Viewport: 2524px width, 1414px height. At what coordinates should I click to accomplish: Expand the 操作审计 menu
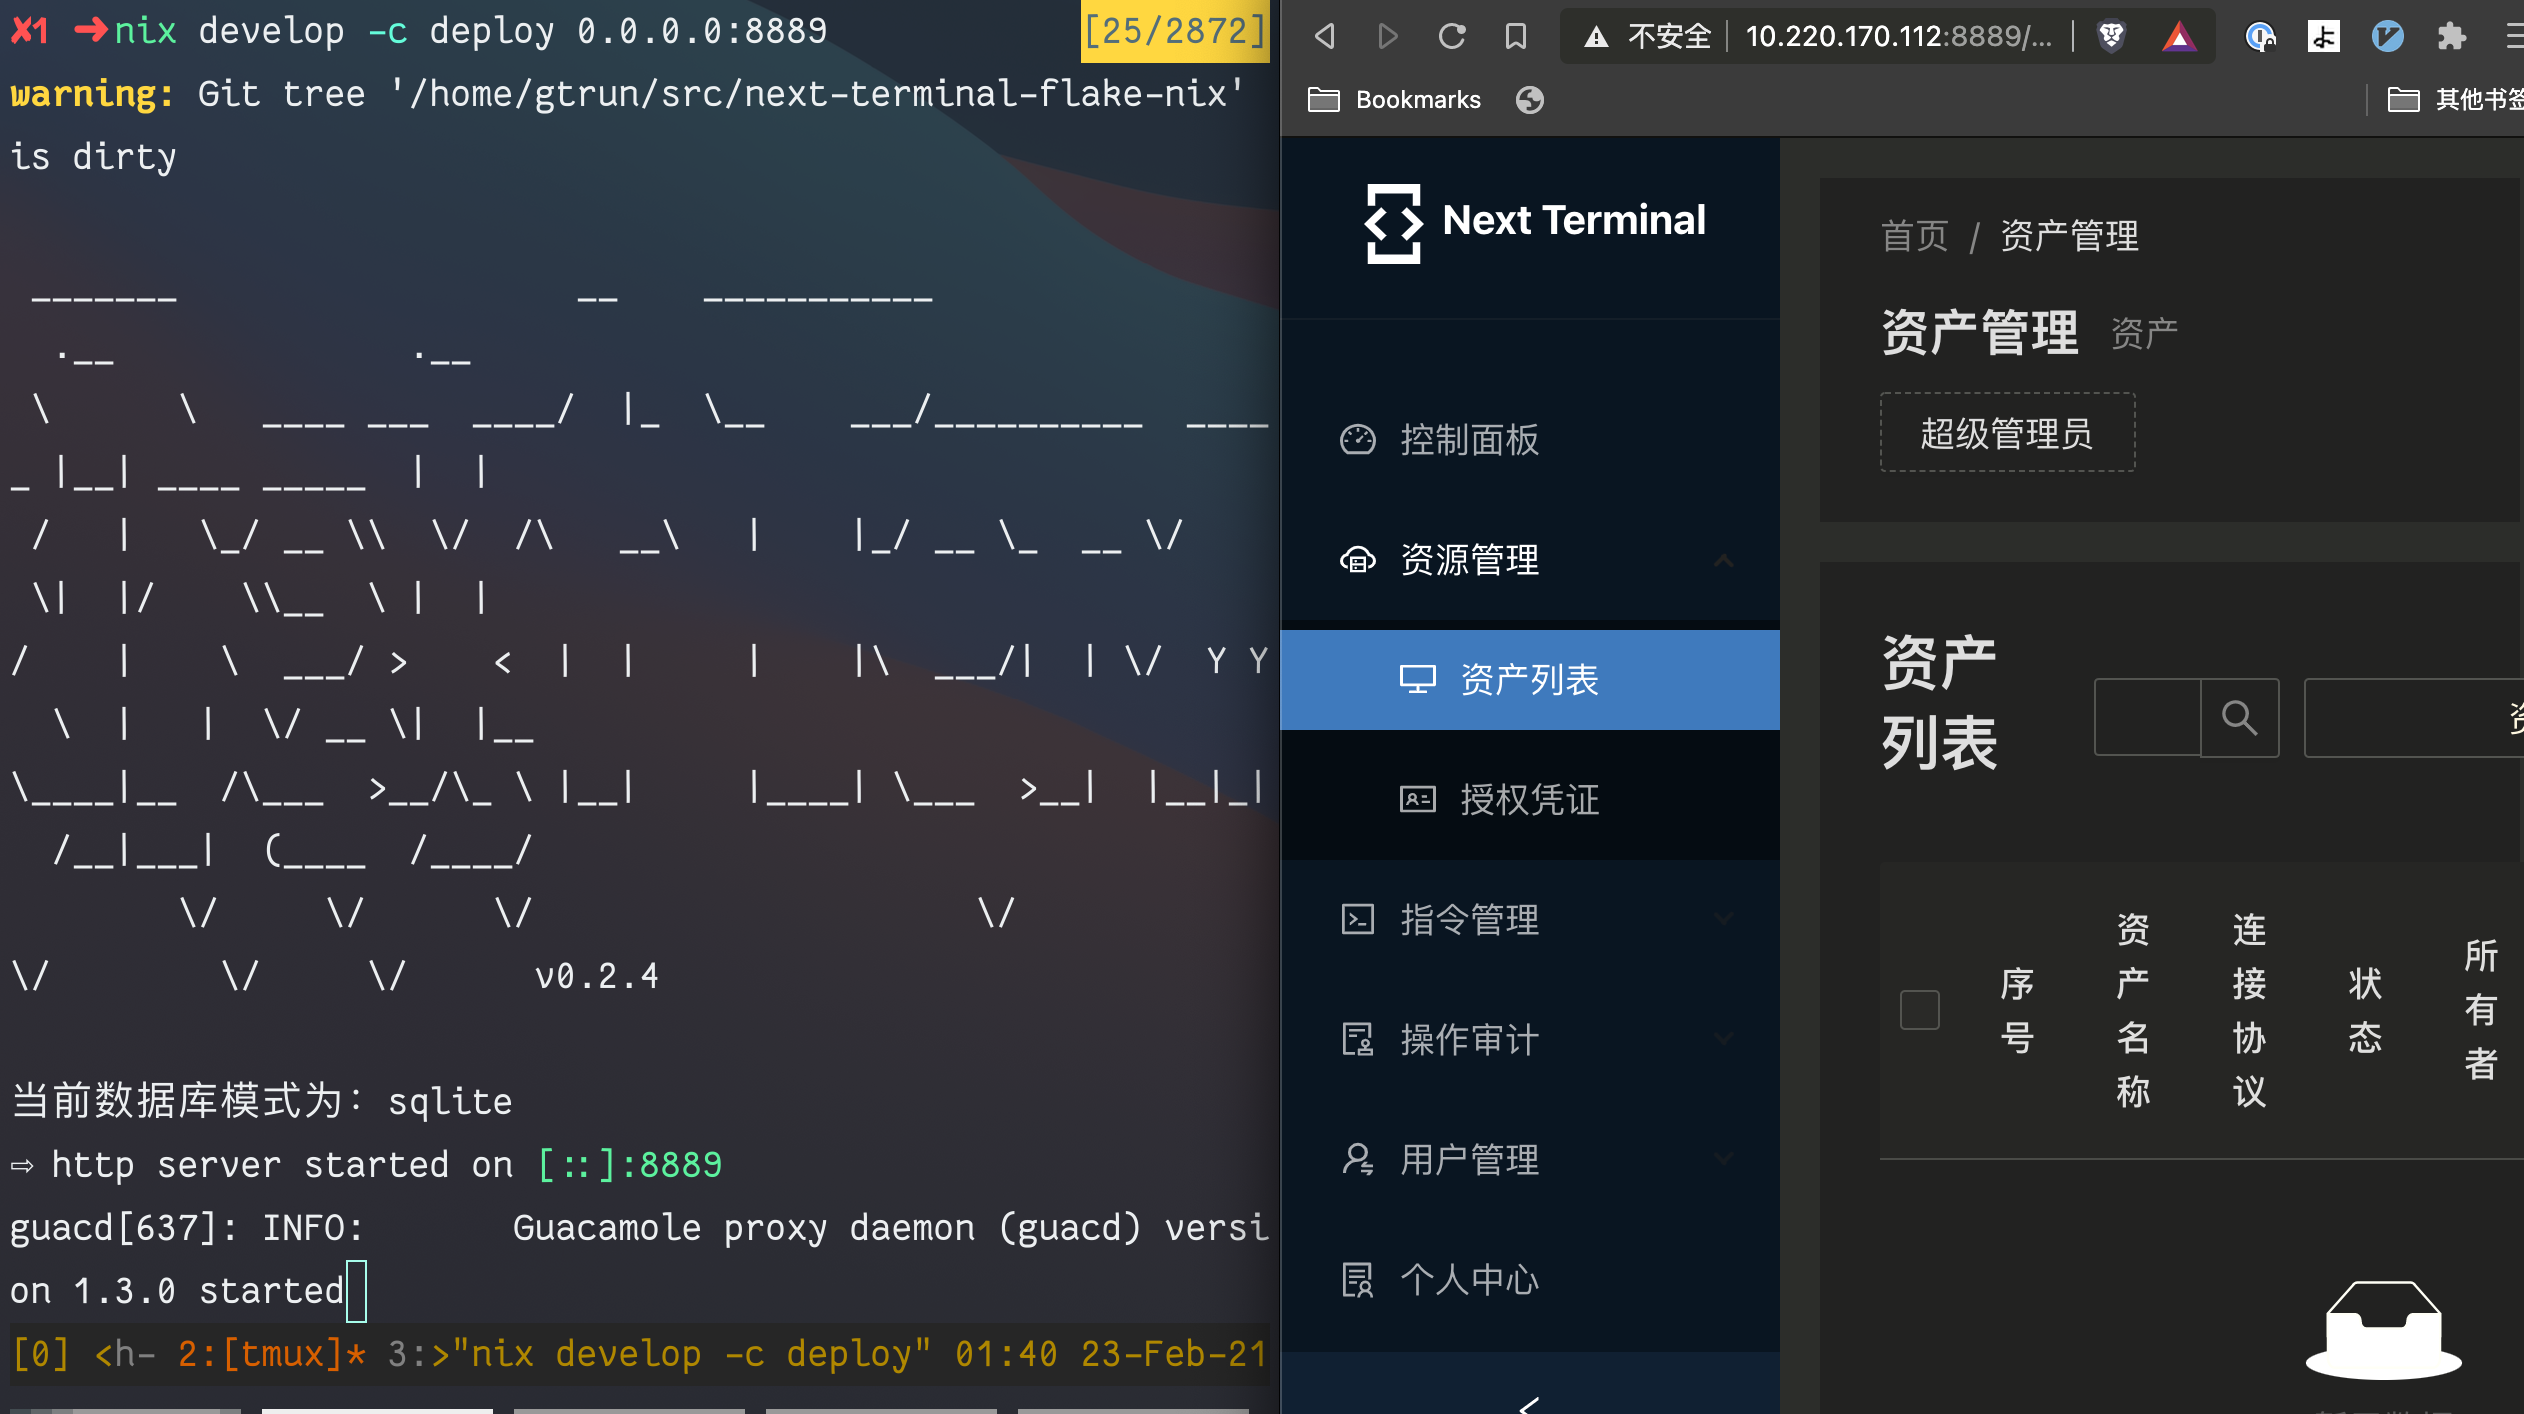(1530, 1040)
